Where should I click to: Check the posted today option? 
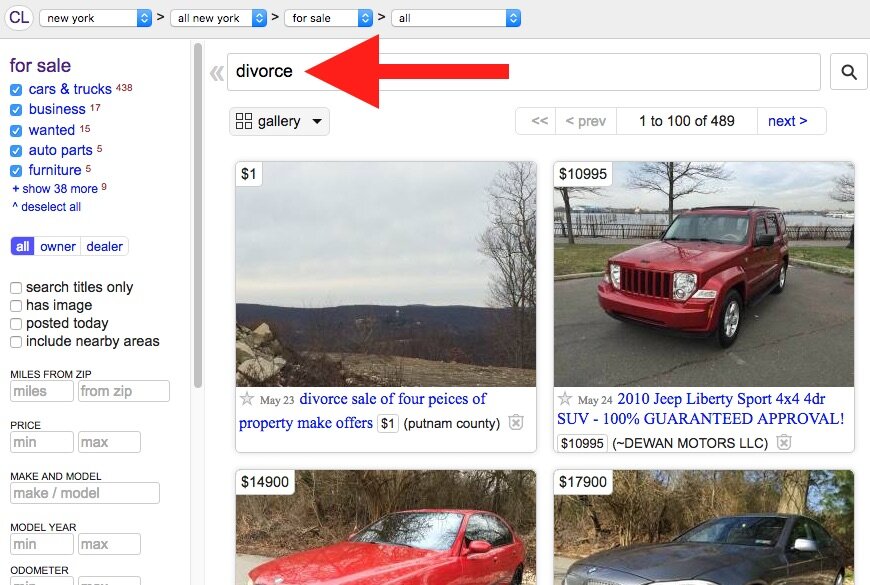tap(15, 323)
